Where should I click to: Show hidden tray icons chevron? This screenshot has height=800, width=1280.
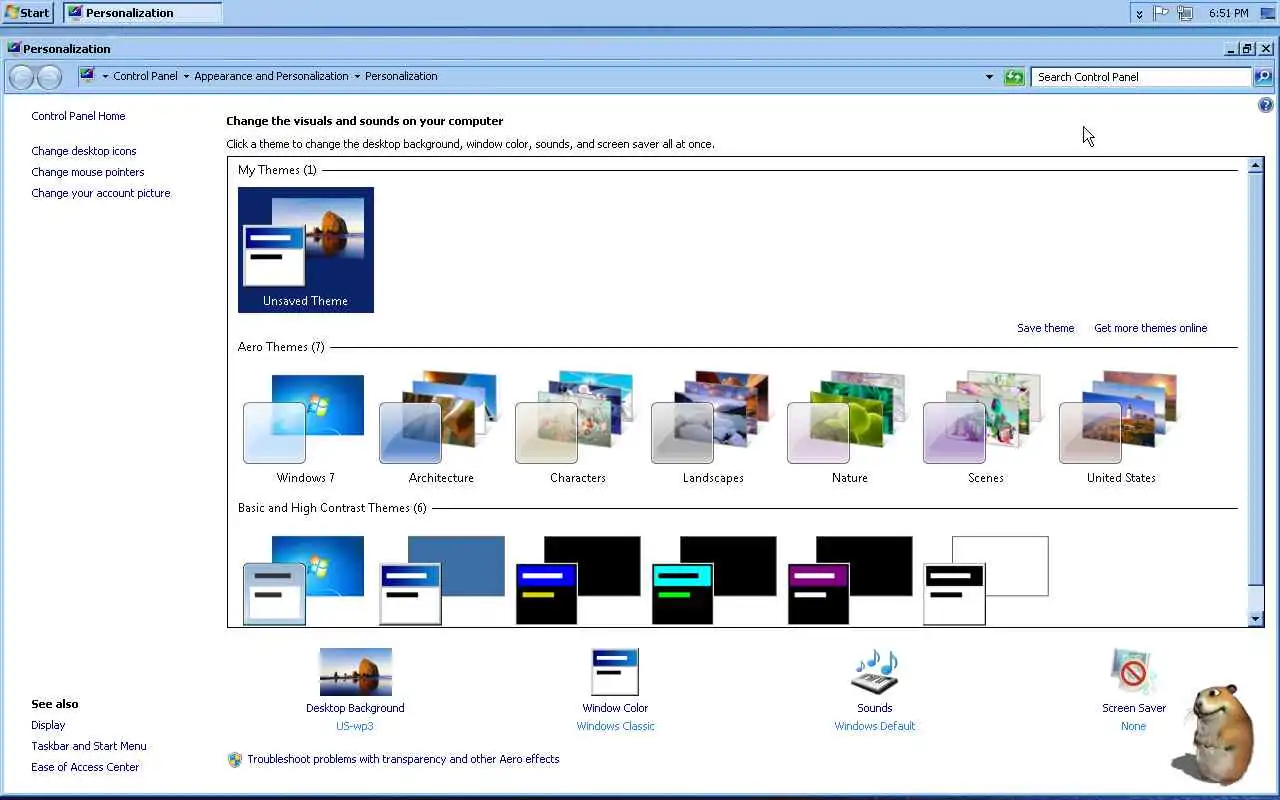(1139, 13)
